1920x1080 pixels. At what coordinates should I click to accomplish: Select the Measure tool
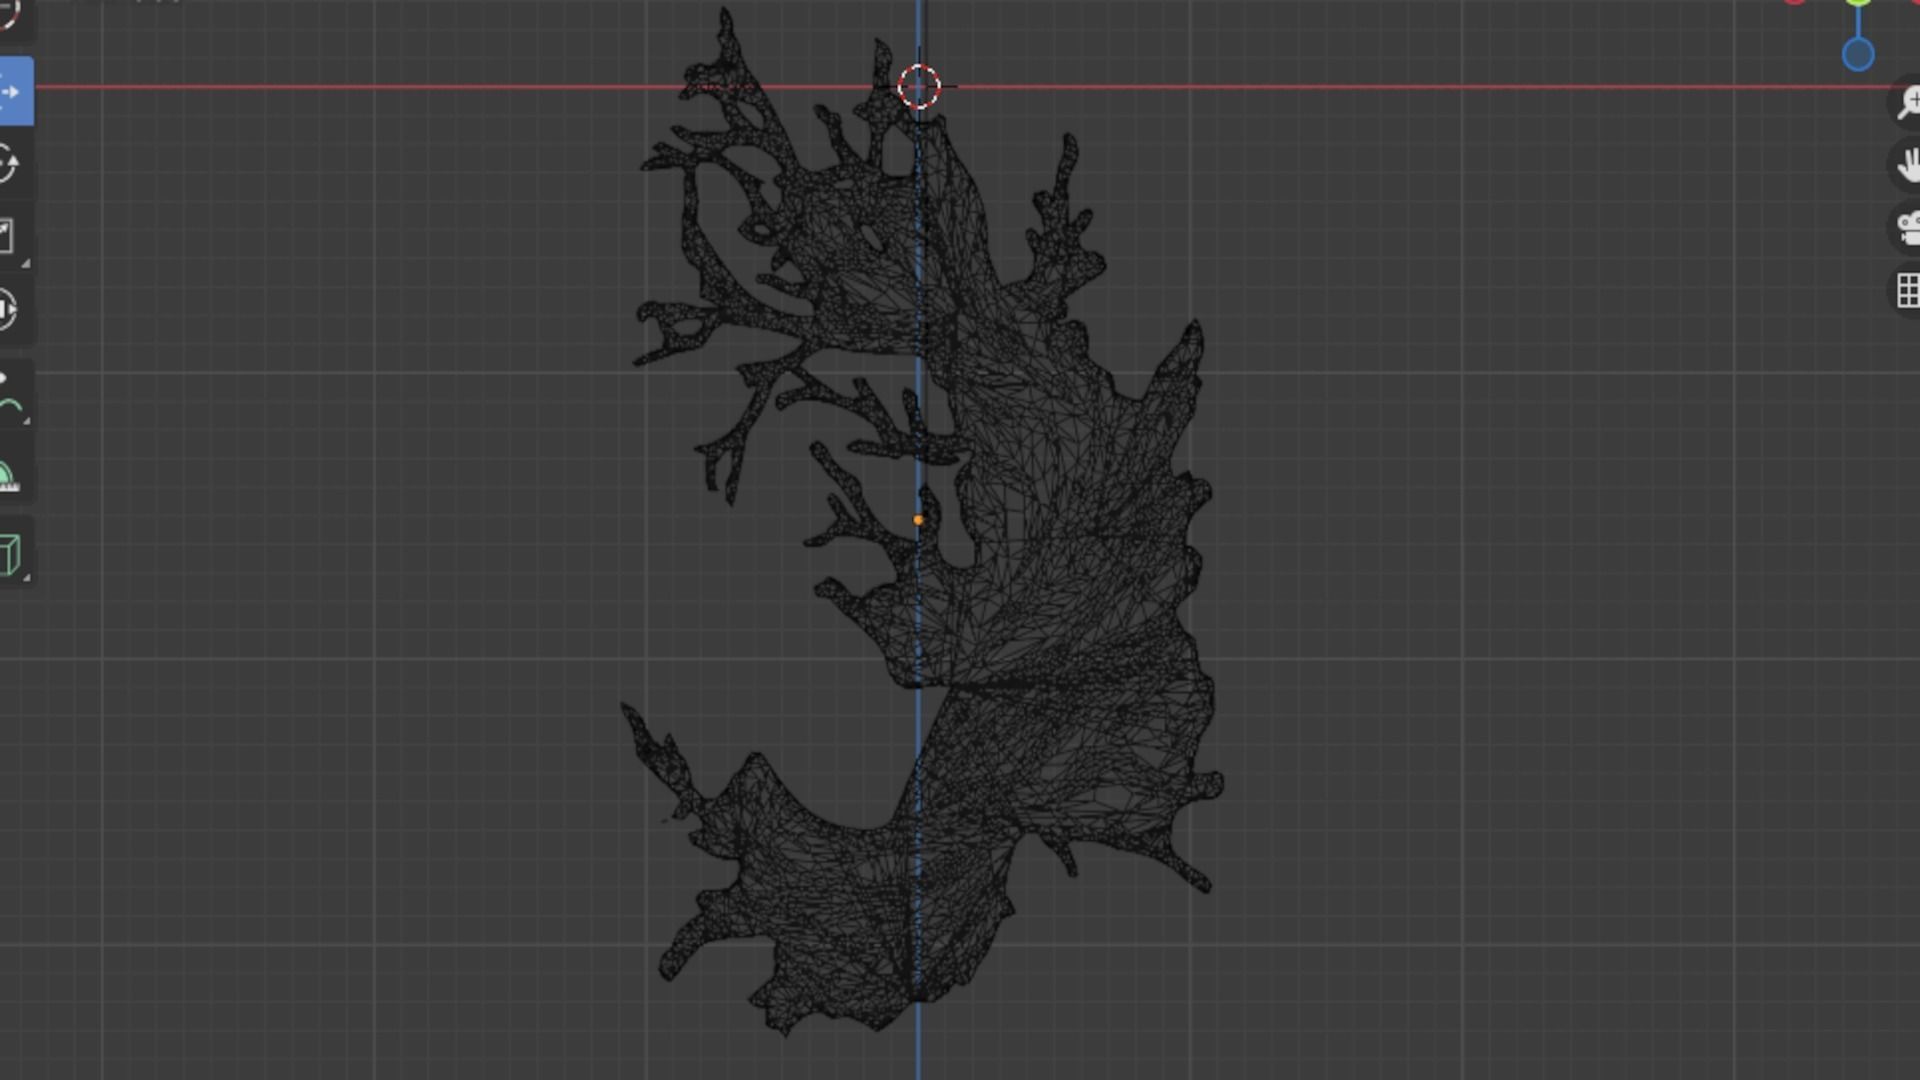tap(8, 477)
